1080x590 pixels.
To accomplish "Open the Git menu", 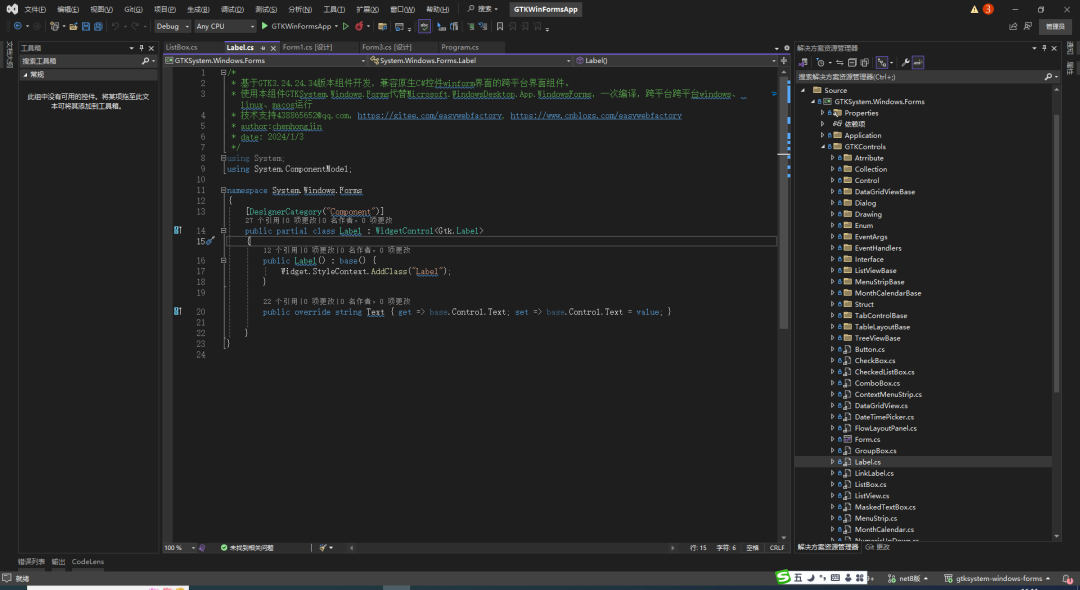I will click(133, 9).
